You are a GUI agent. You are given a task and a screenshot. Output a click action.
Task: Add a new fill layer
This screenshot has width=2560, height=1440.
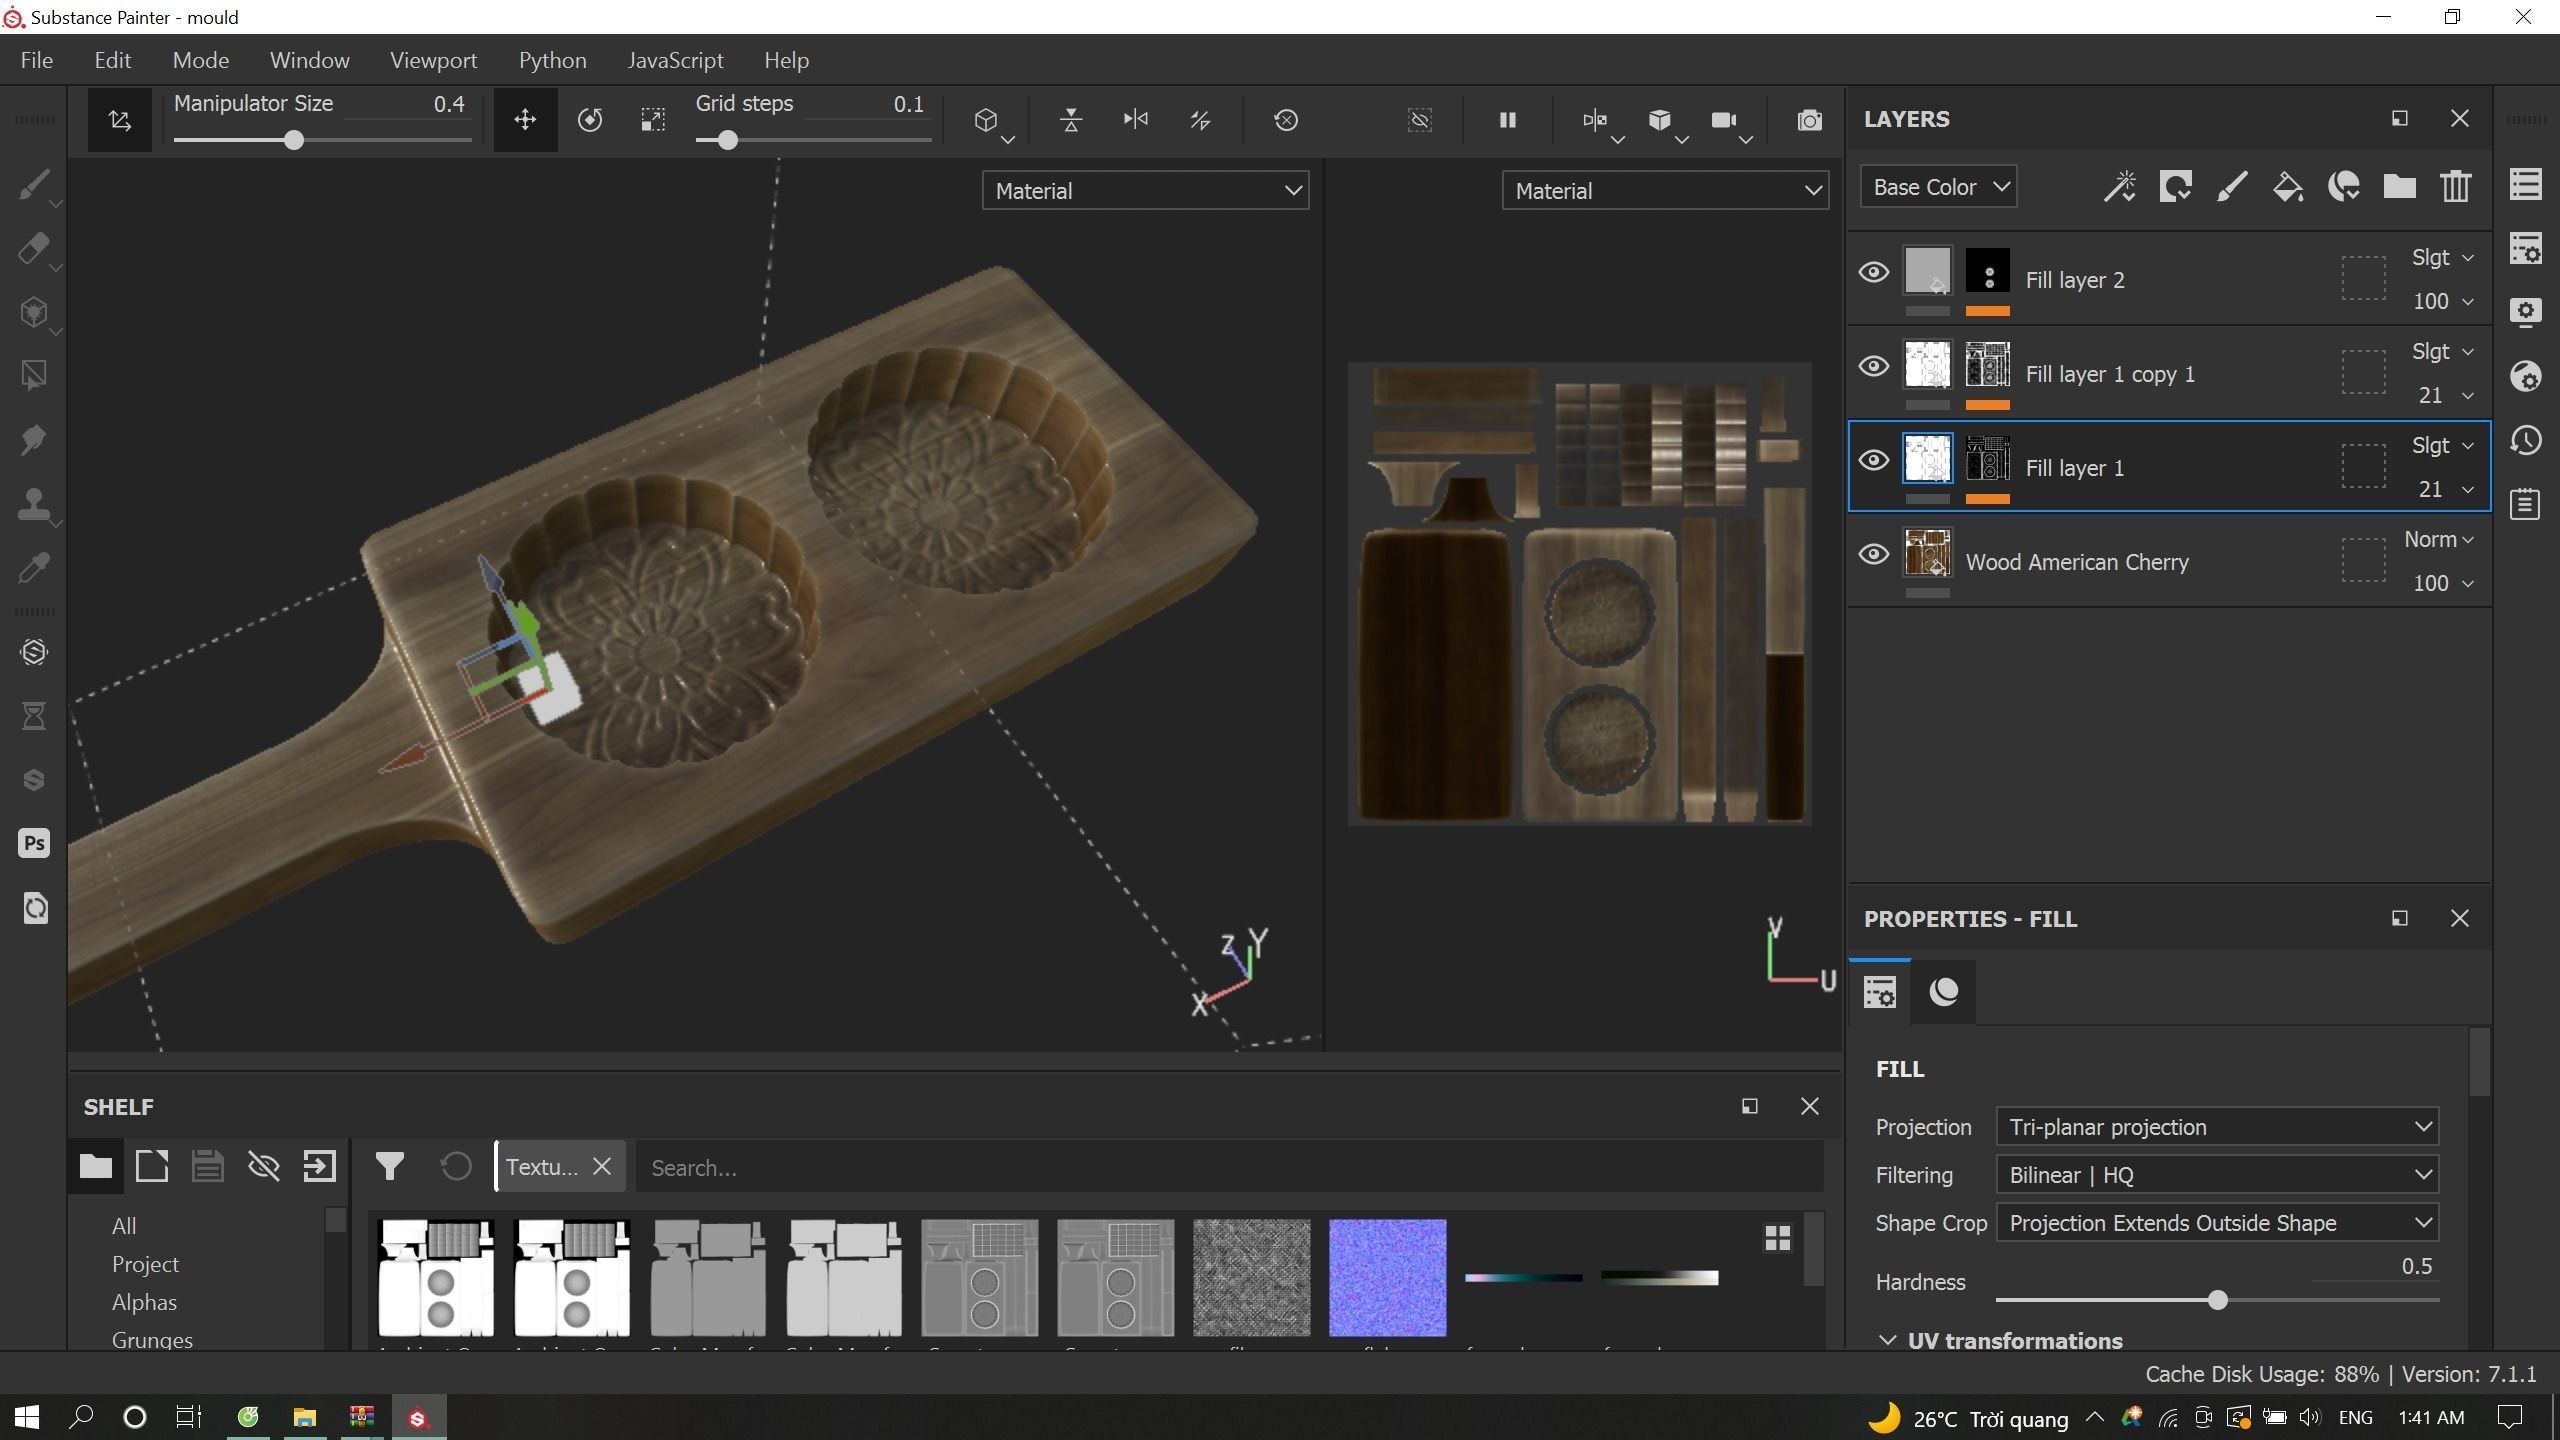2288,187
